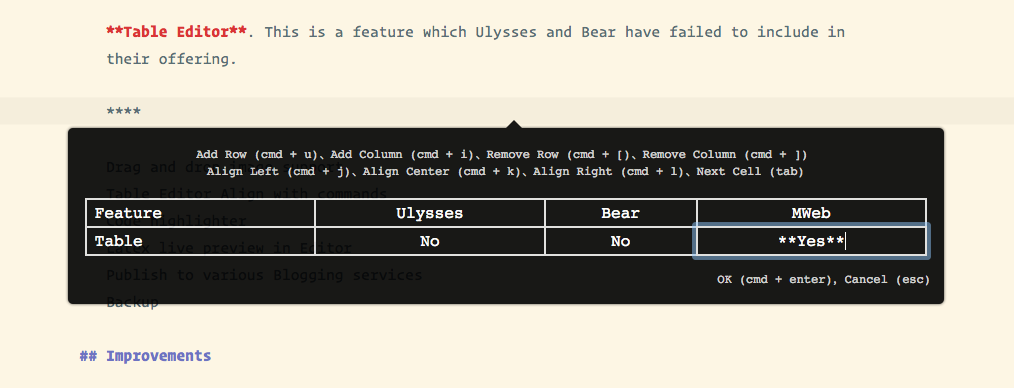Select the Bear header cell

click(x=621, y=213)
